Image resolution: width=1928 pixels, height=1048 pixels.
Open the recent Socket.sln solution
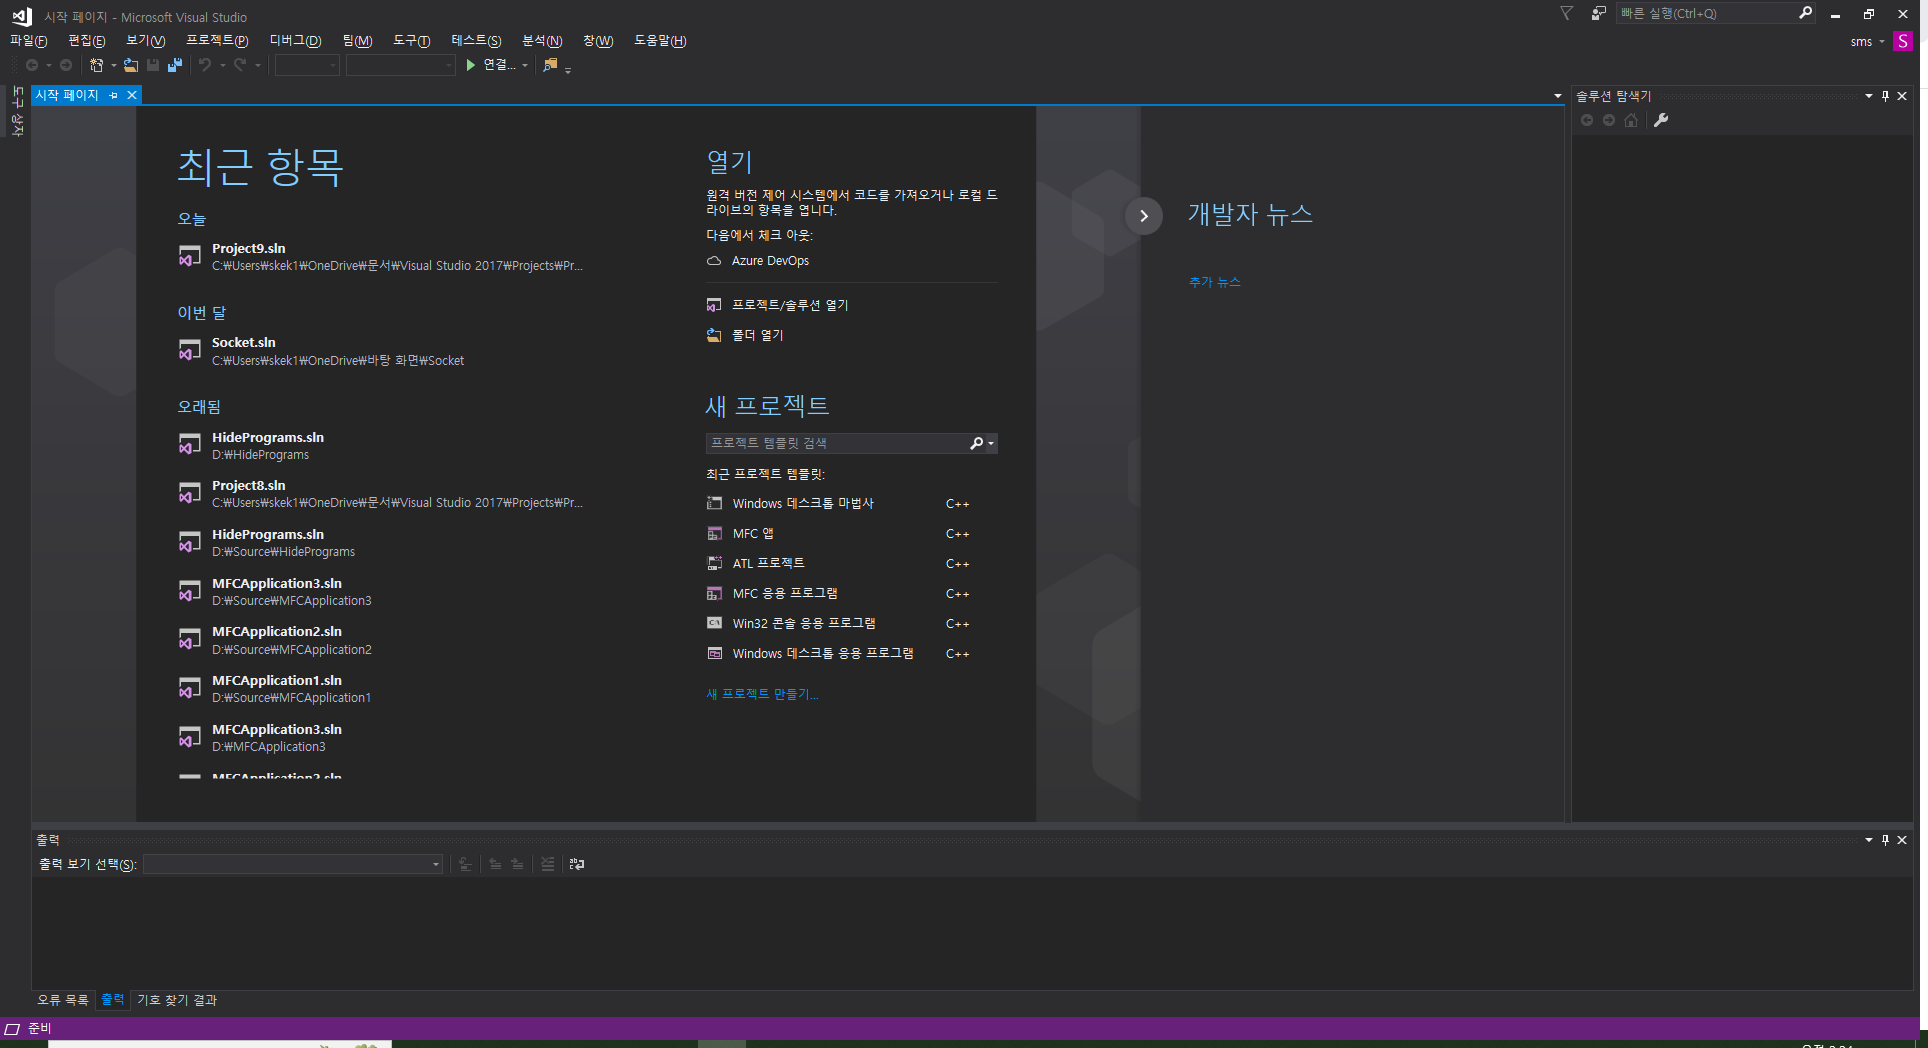(321, 351)
